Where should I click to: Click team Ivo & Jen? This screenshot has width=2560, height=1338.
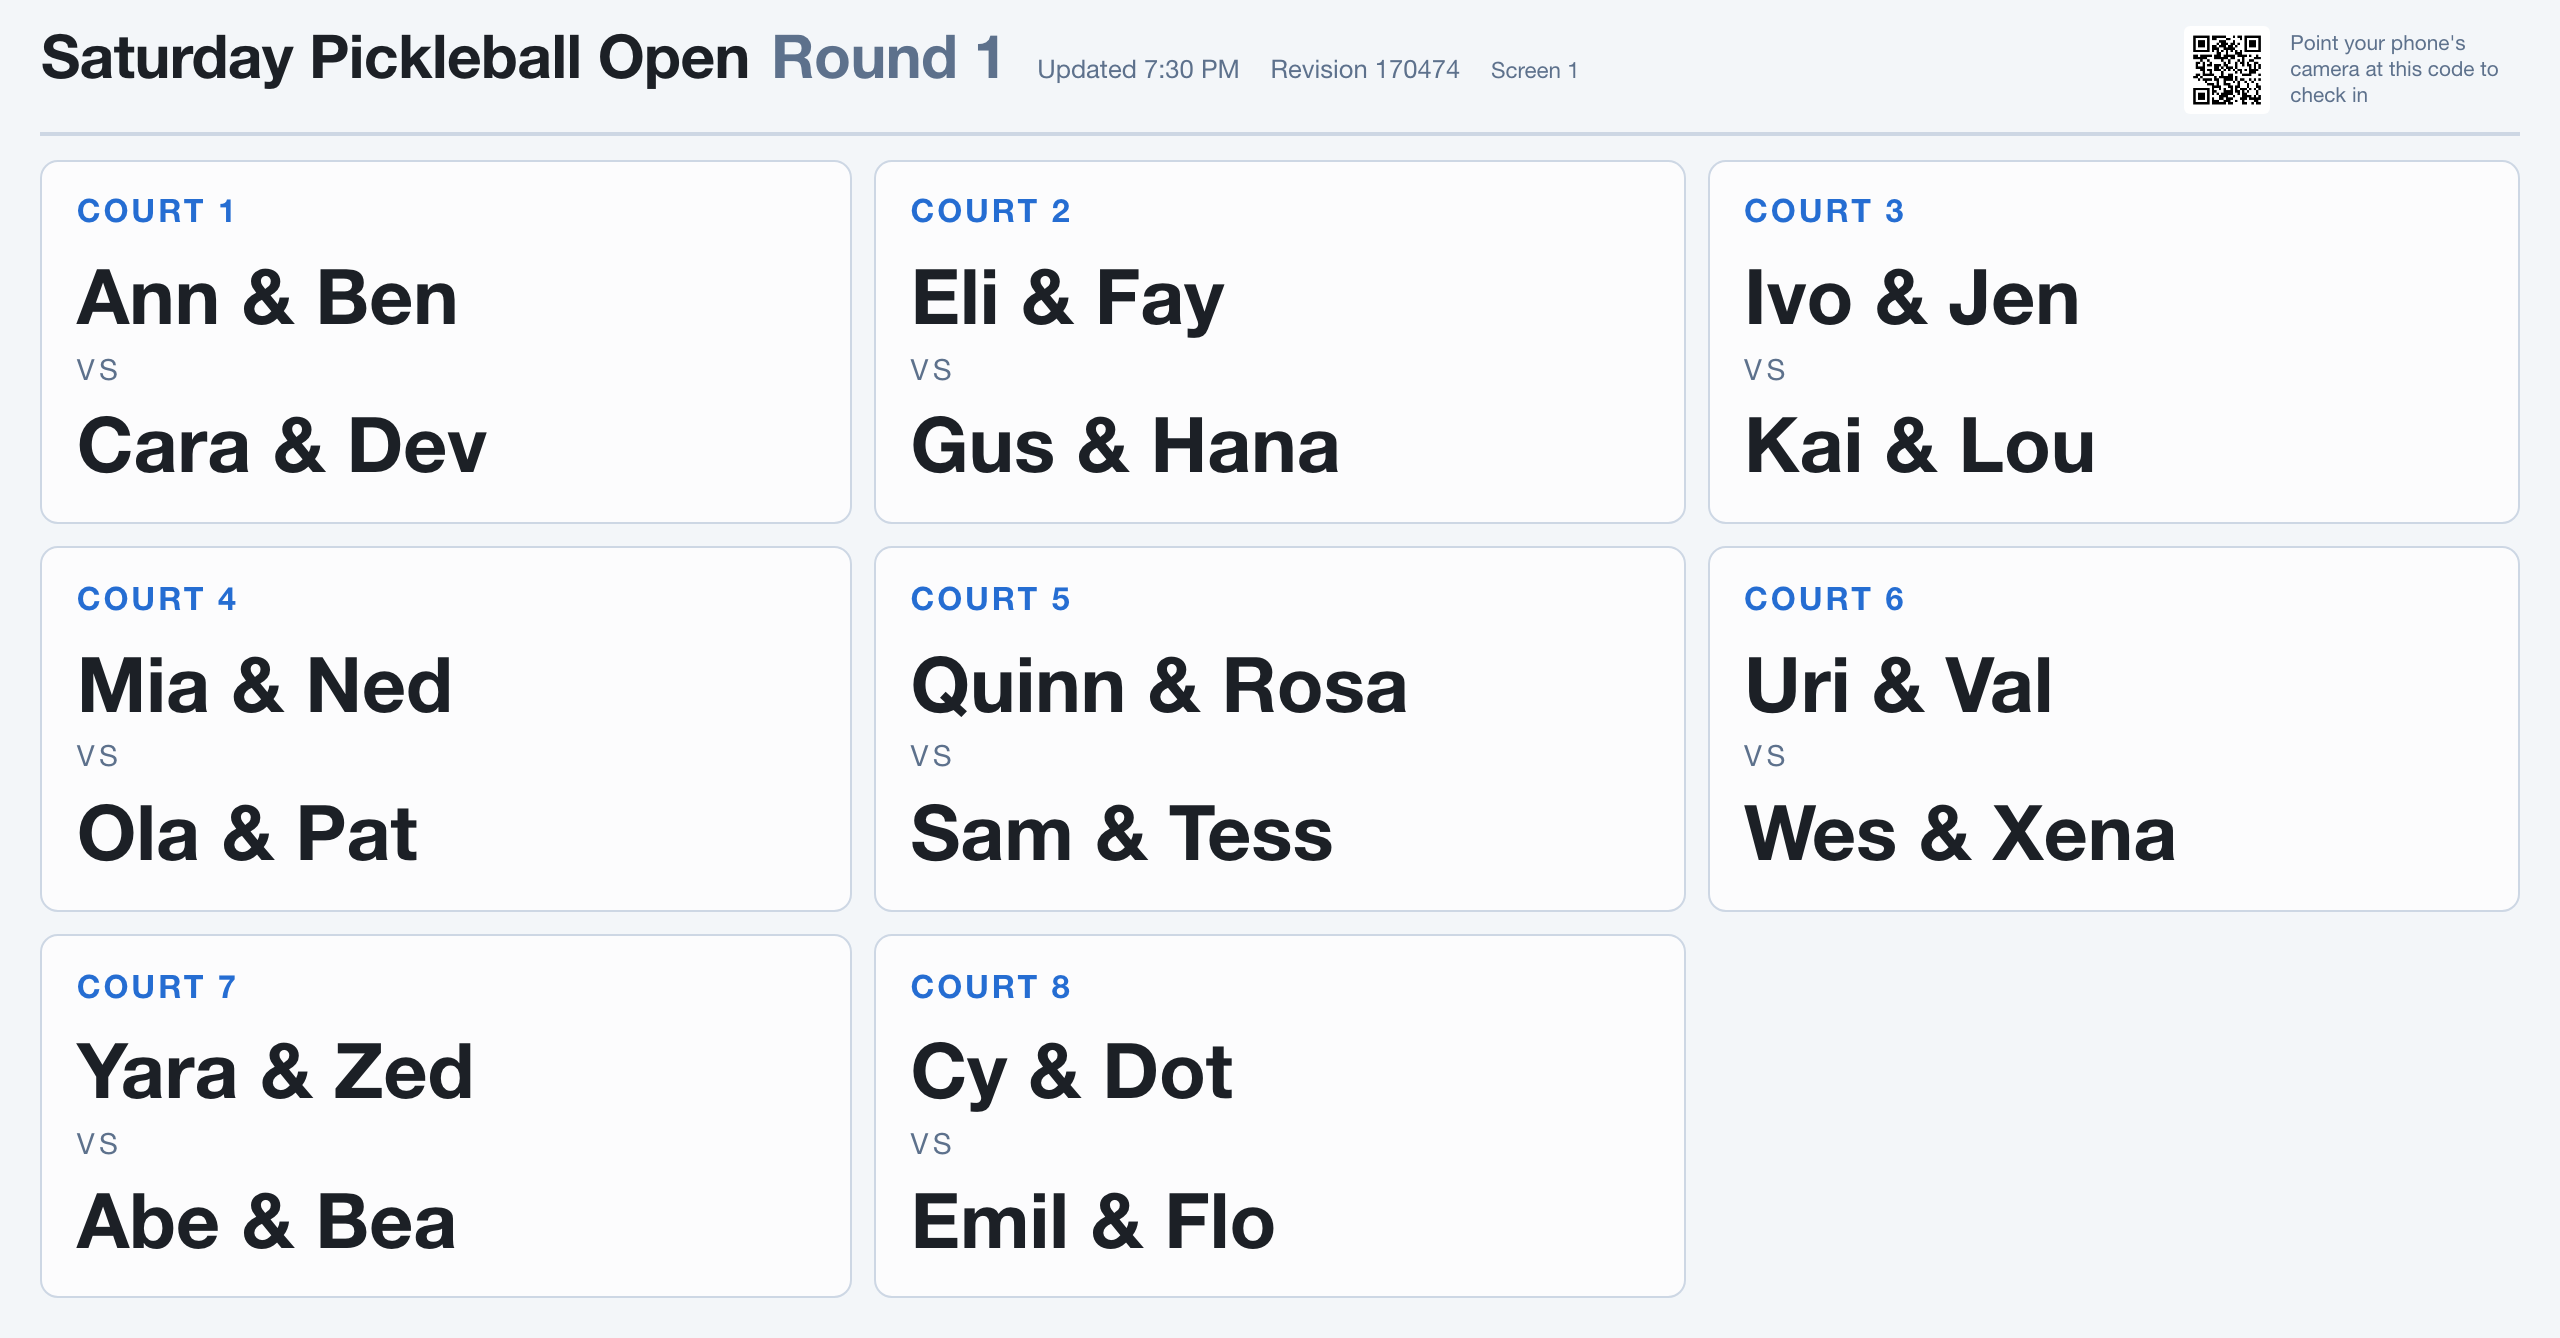[1912, 298]
